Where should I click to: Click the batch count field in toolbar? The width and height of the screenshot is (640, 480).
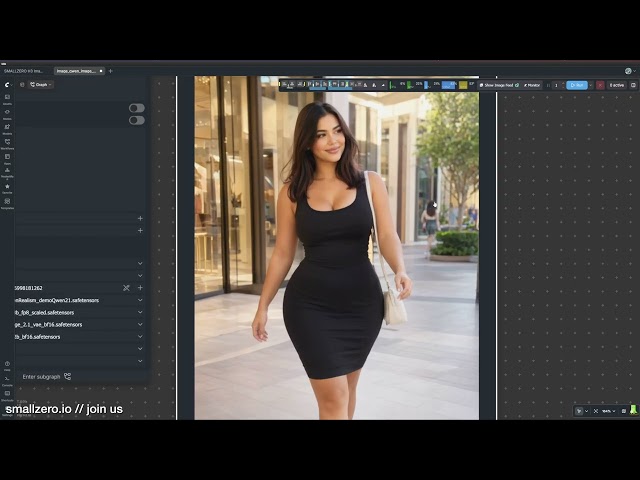[x=556, y=85]
